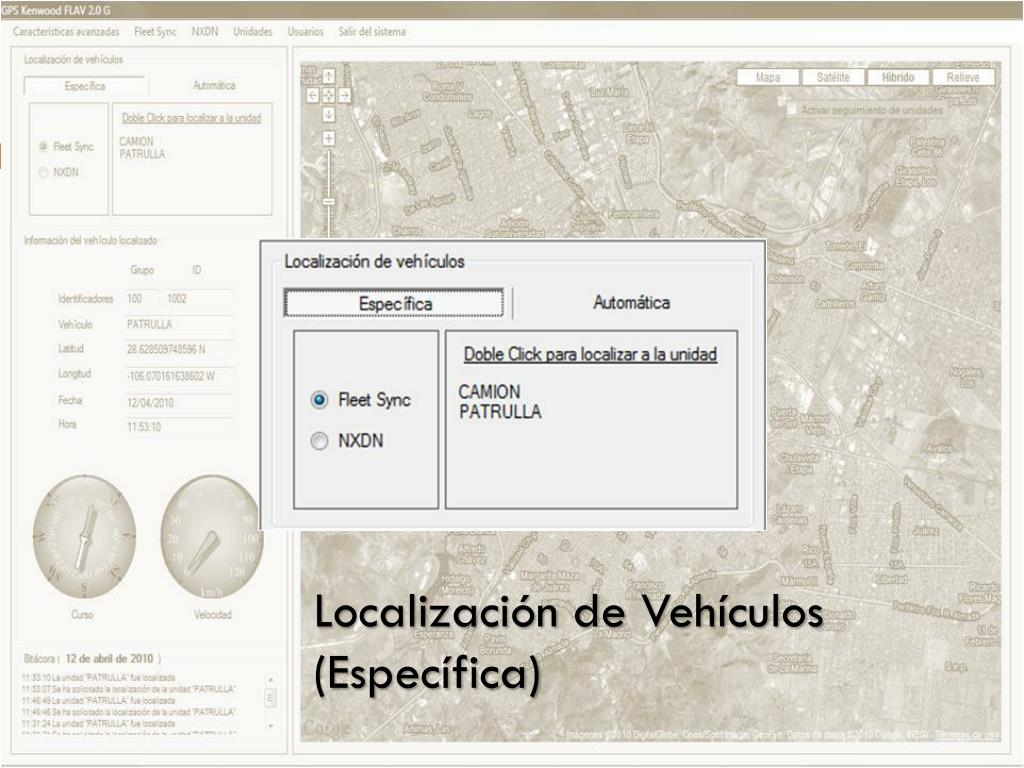
Task: Select log entry at 11:46:49
Action: point(99,700)
